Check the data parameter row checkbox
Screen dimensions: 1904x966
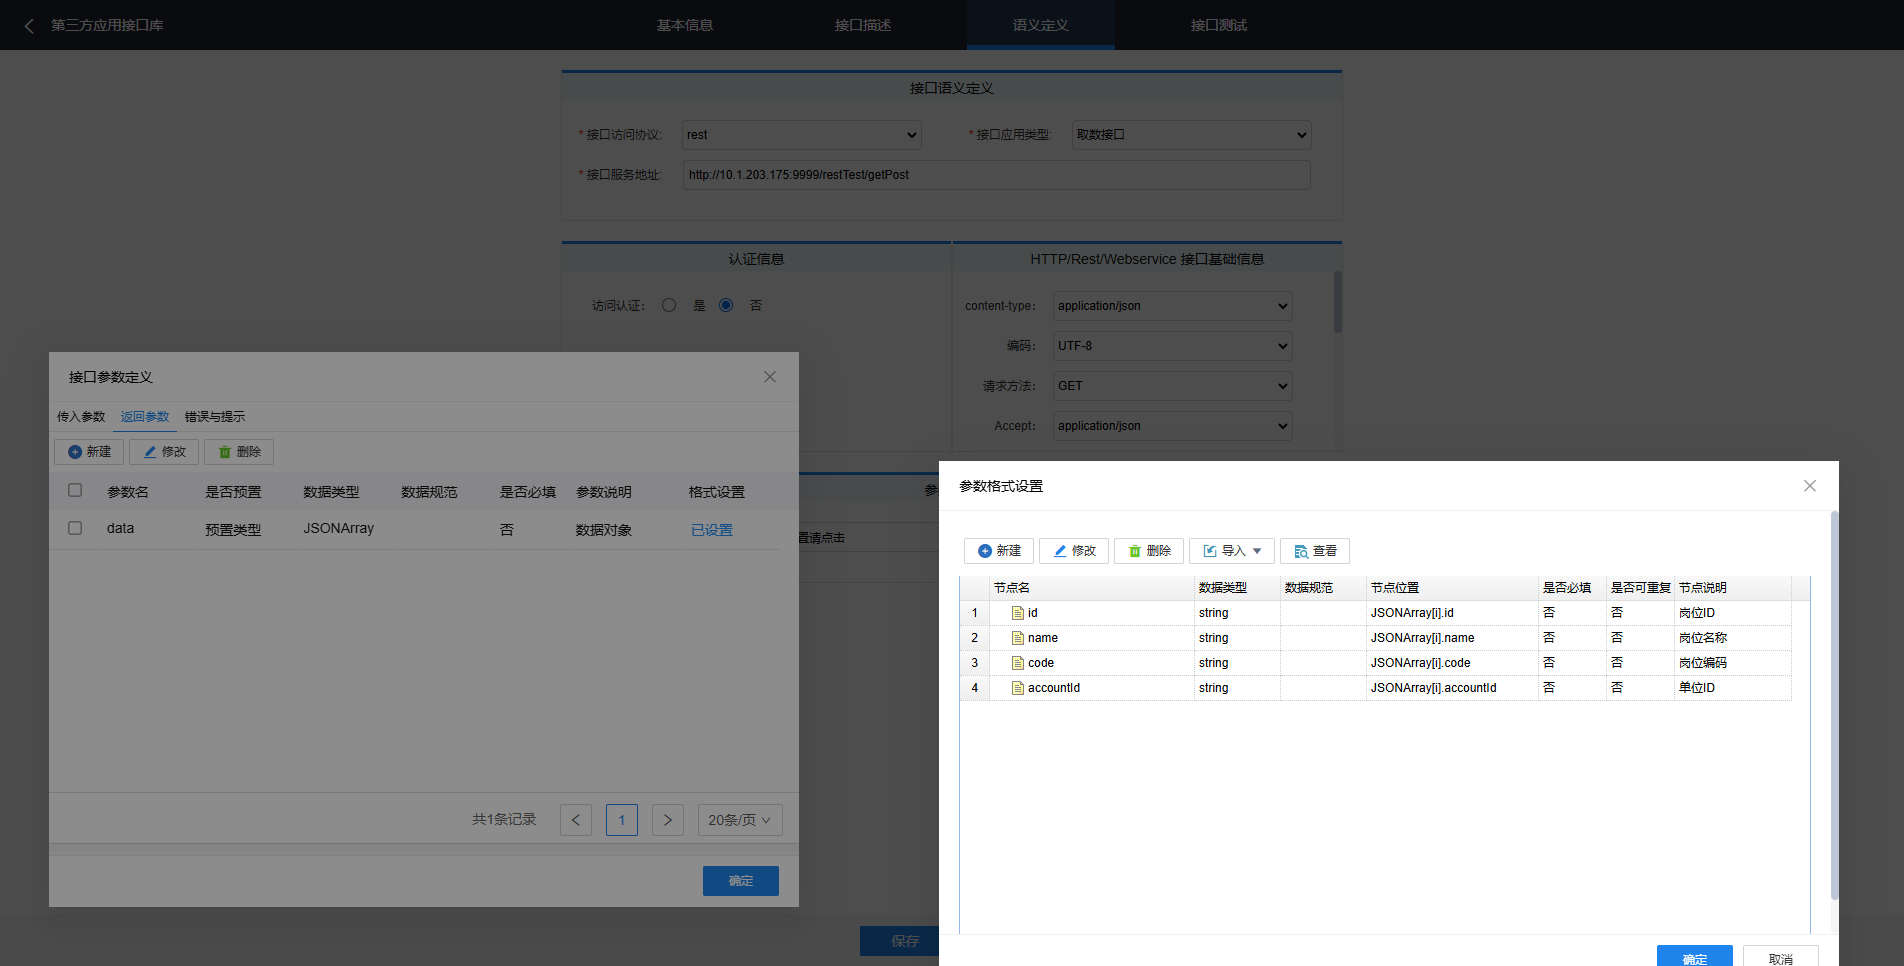click(x=75, y=528)
